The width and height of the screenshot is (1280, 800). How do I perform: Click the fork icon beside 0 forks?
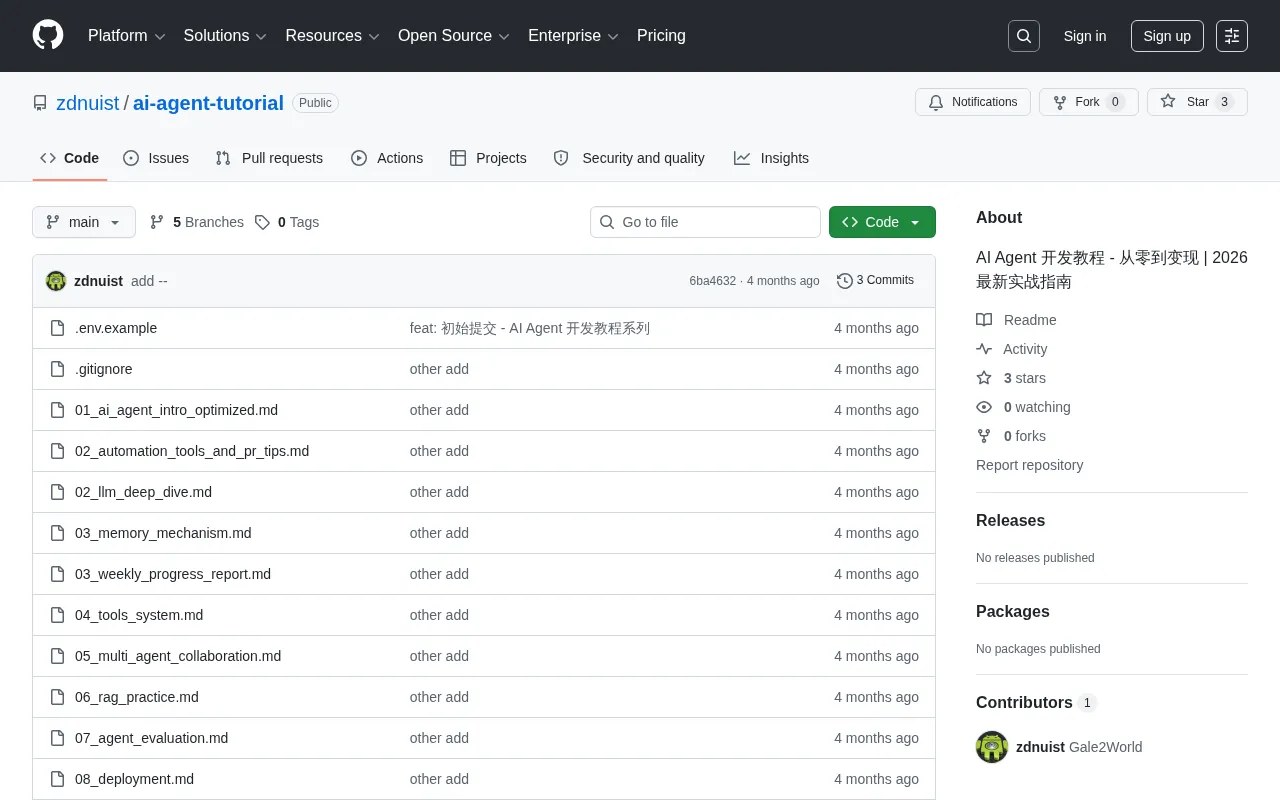(984, 436)
